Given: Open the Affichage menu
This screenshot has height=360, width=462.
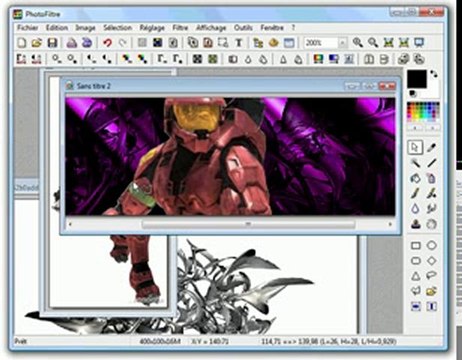Looking at the screenshot, I should point(211,28).
